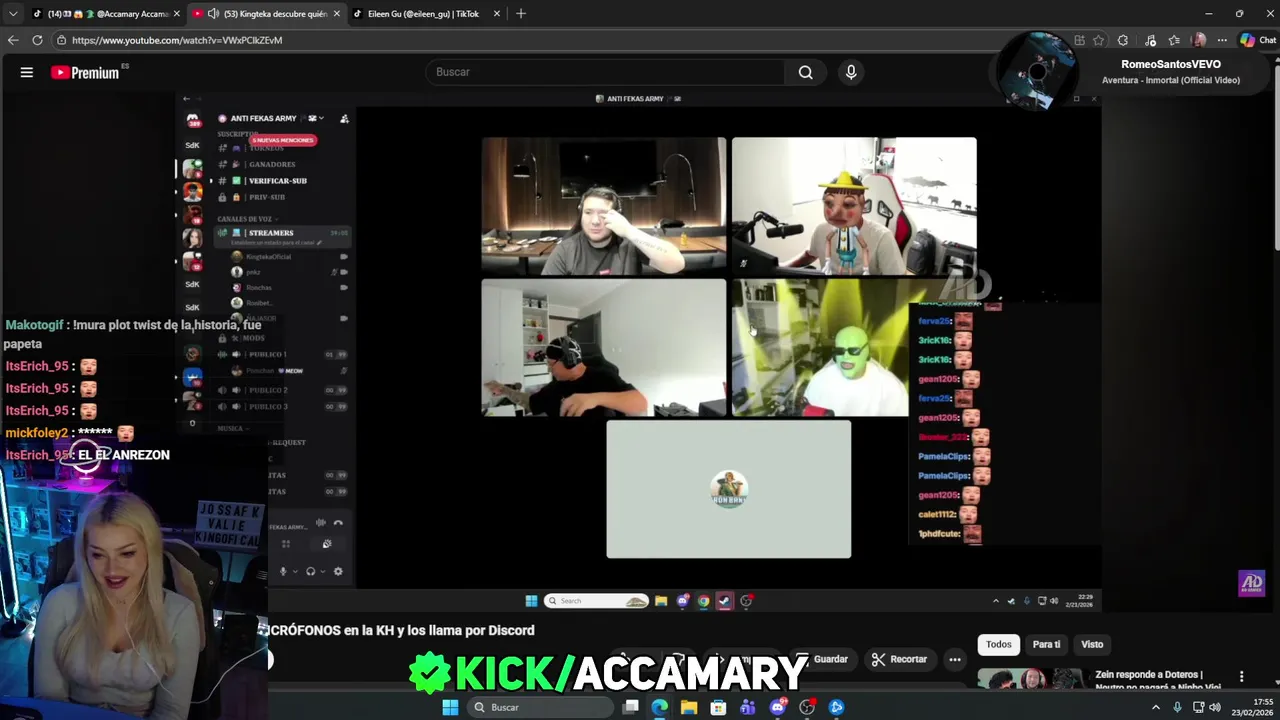
Task: Open Discord from the Windows taskbar
Action: pos(778,708)
